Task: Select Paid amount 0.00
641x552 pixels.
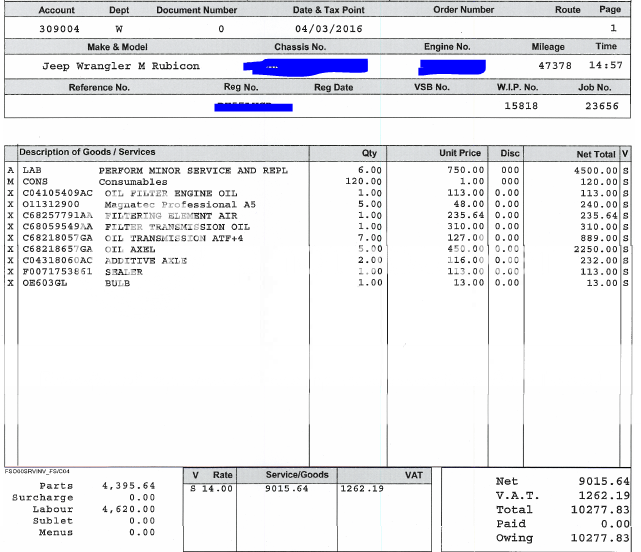Action: tap(615, 524)
